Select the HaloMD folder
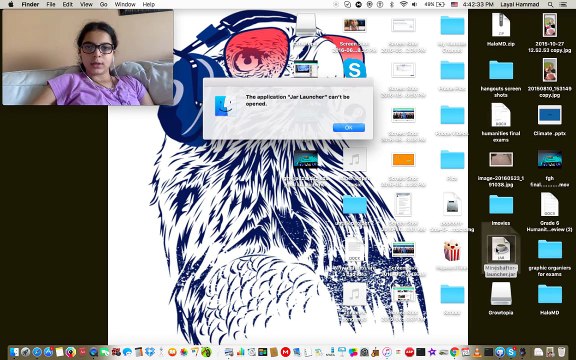The width and height of the screenshot is (576, 360). click(550, 299)
